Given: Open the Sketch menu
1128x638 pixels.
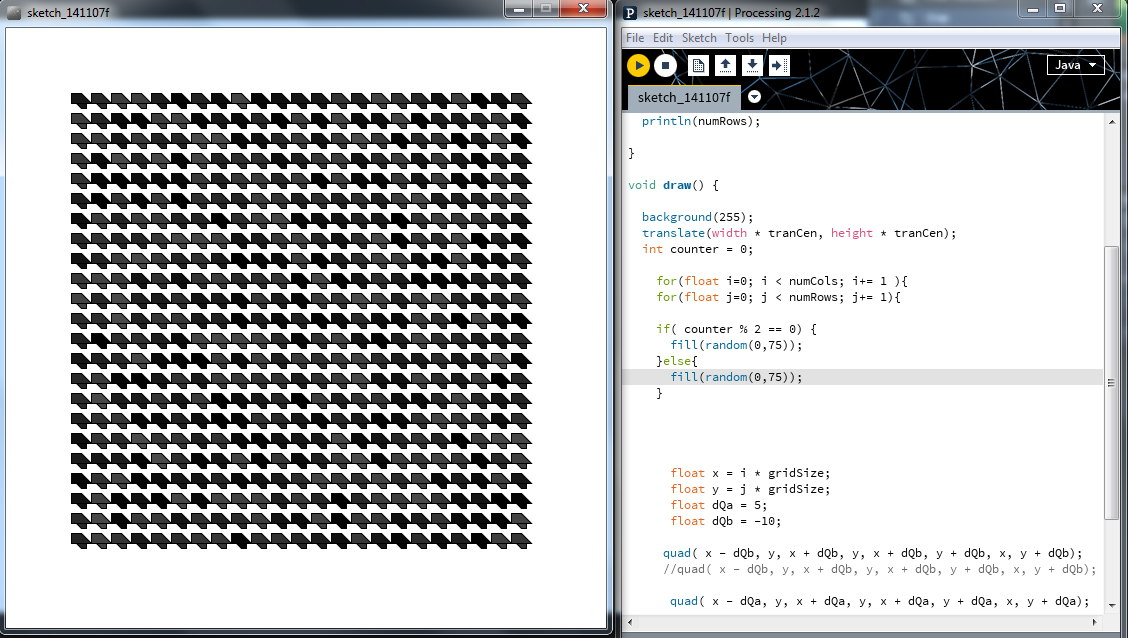Looking at the screenshot, I should pos(699,38).
